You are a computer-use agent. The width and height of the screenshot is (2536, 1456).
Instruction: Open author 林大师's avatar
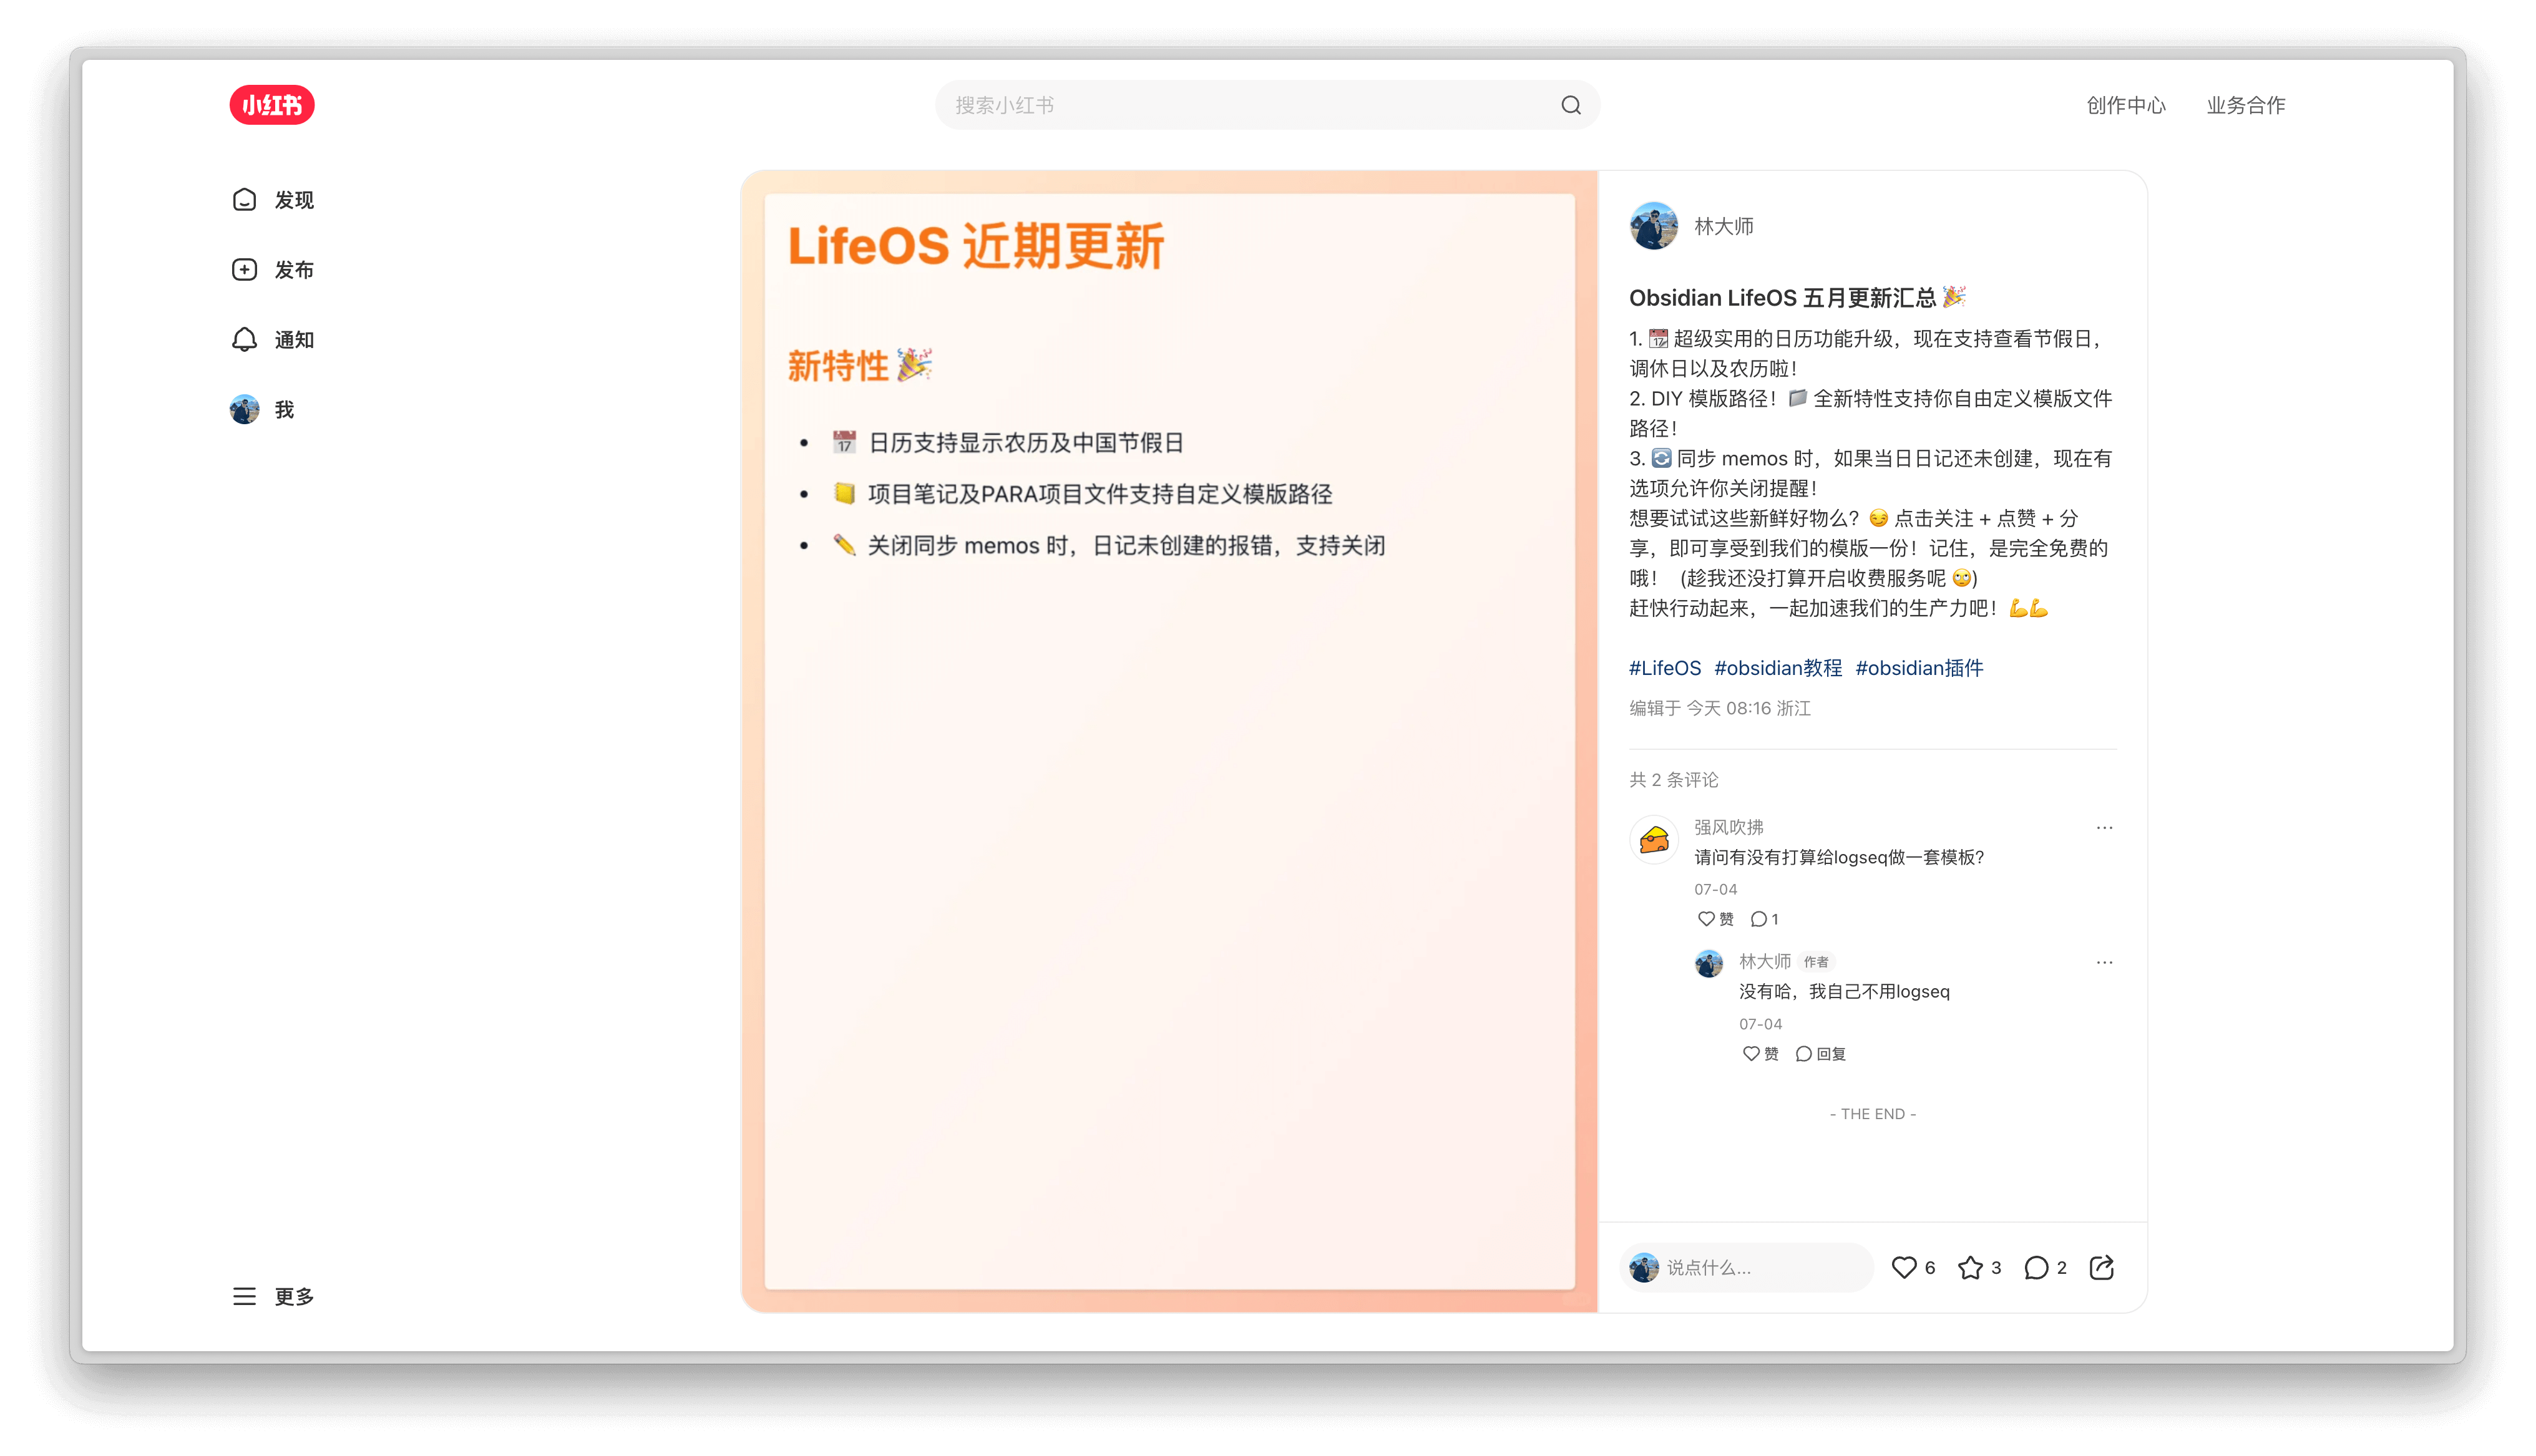[x=1653, y=226]
